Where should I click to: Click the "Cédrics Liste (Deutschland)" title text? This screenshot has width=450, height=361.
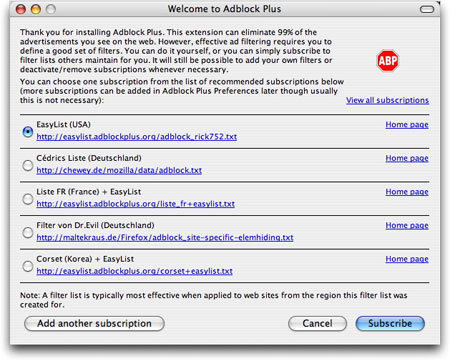(89, 158)
